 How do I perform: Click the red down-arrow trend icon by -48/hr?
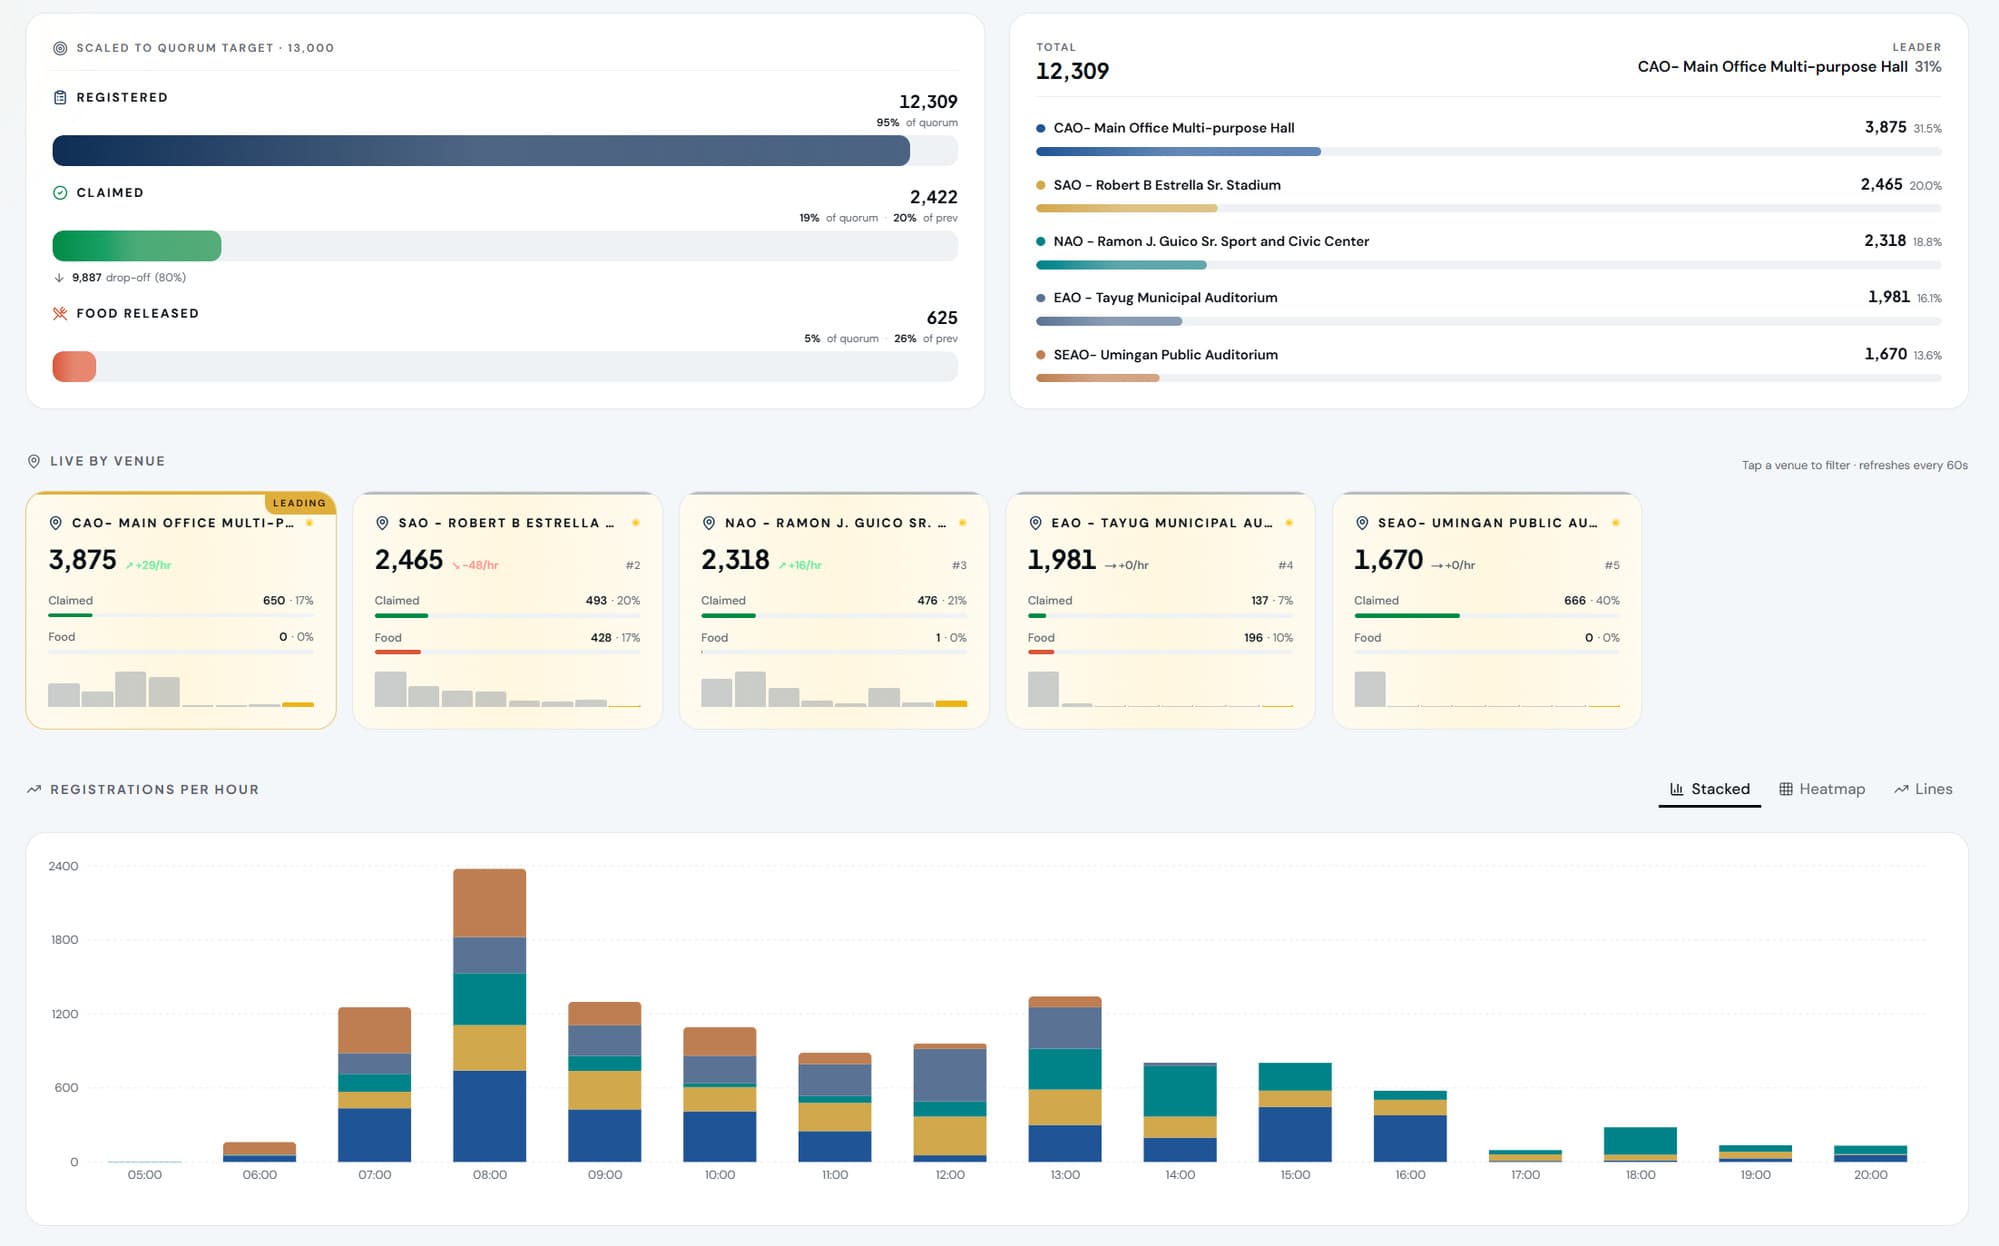(x=456, y=566)
